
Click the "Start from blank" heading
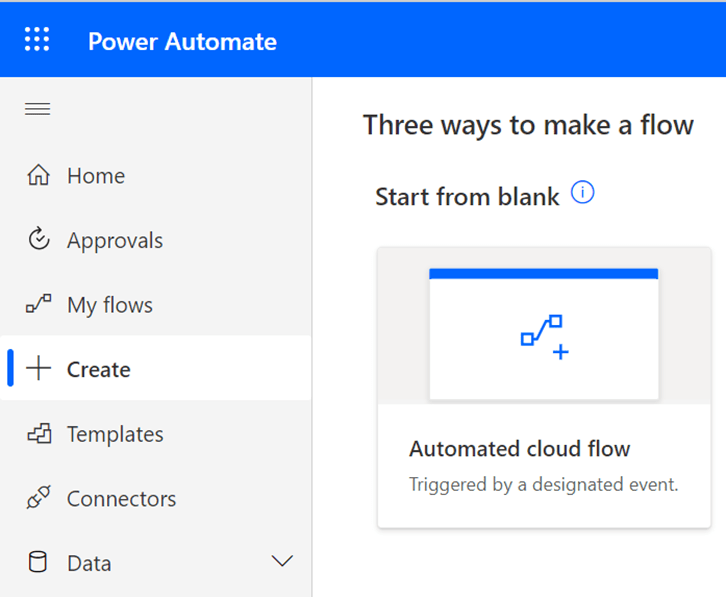click(467, 196)
